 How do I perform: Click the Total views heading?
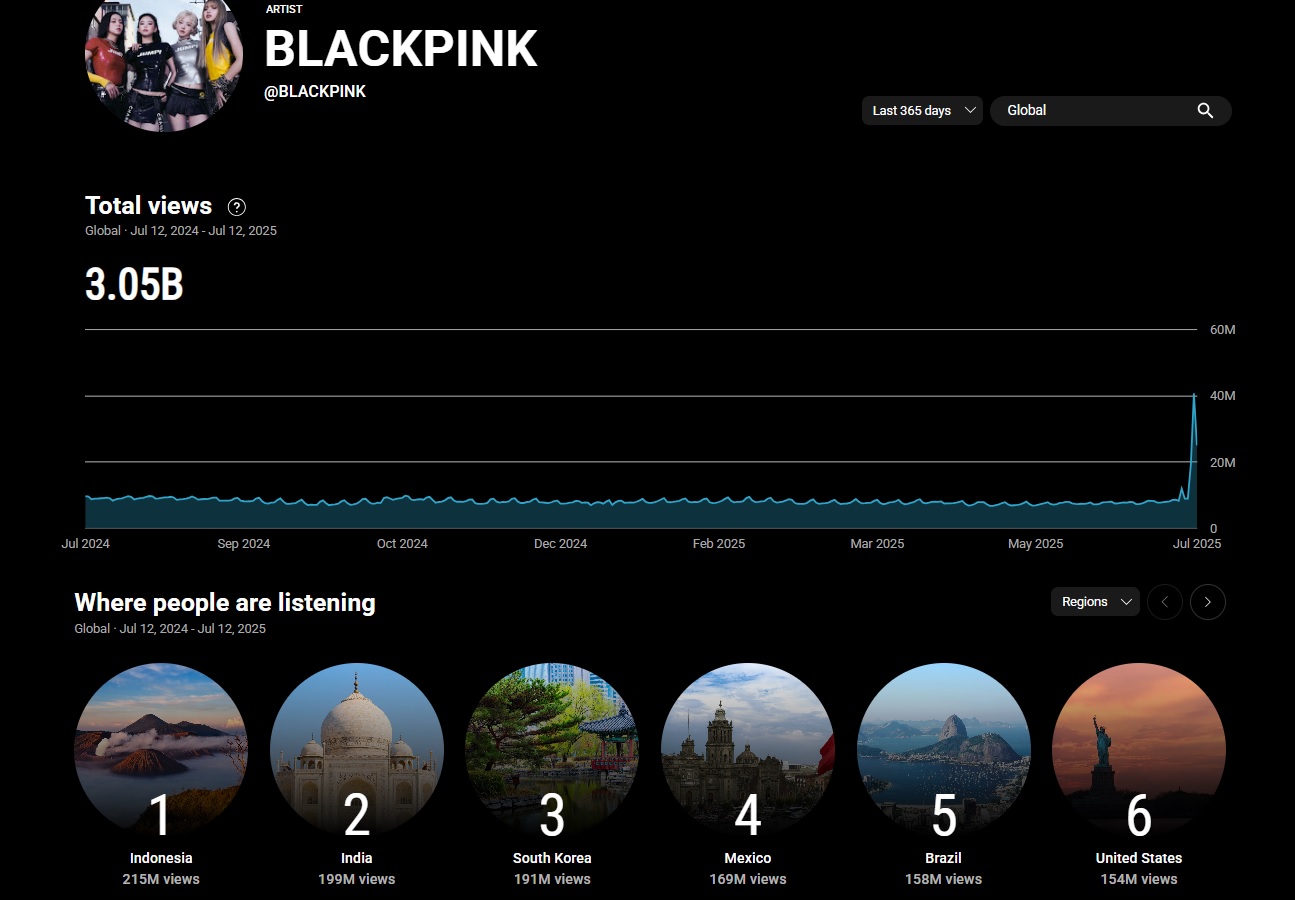(x=149, y=206)
